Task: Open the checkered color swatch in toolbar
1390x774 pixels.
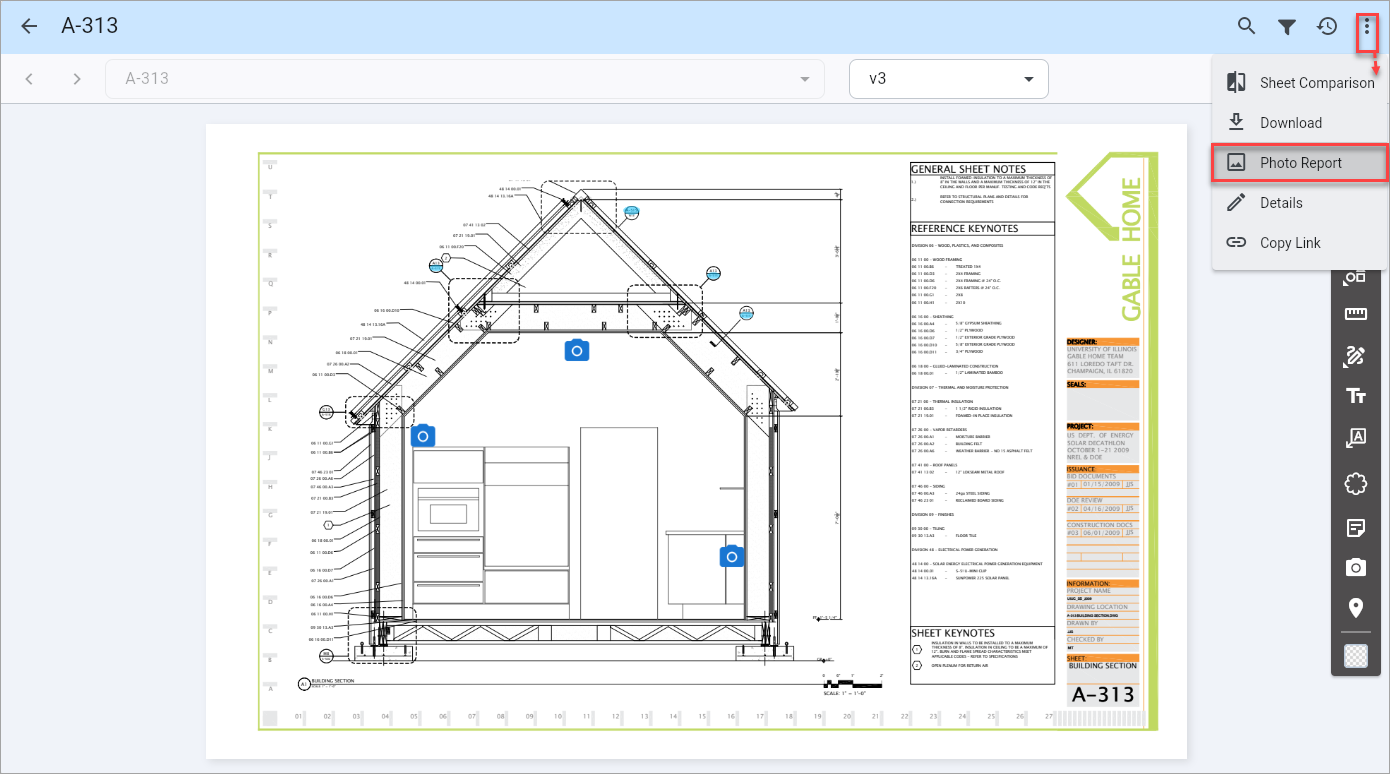Action: click(x=1356, y=655)
